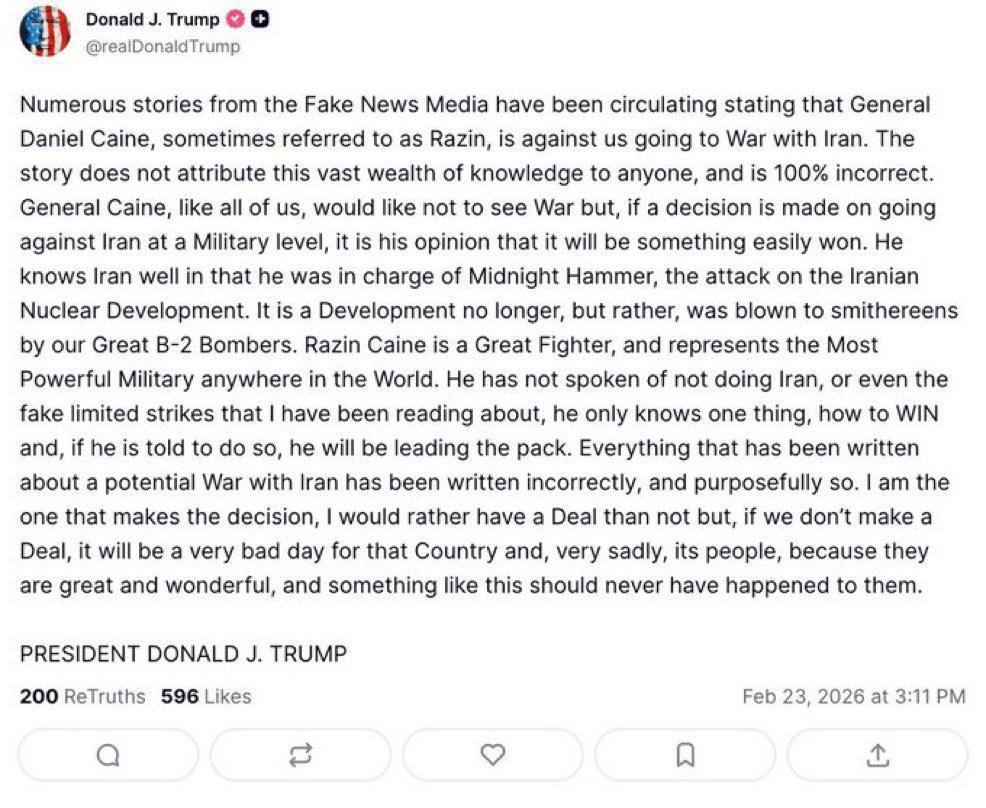The image size is (986, 808).
Task: Show the 596 Likes list
Action: (206, 696)
